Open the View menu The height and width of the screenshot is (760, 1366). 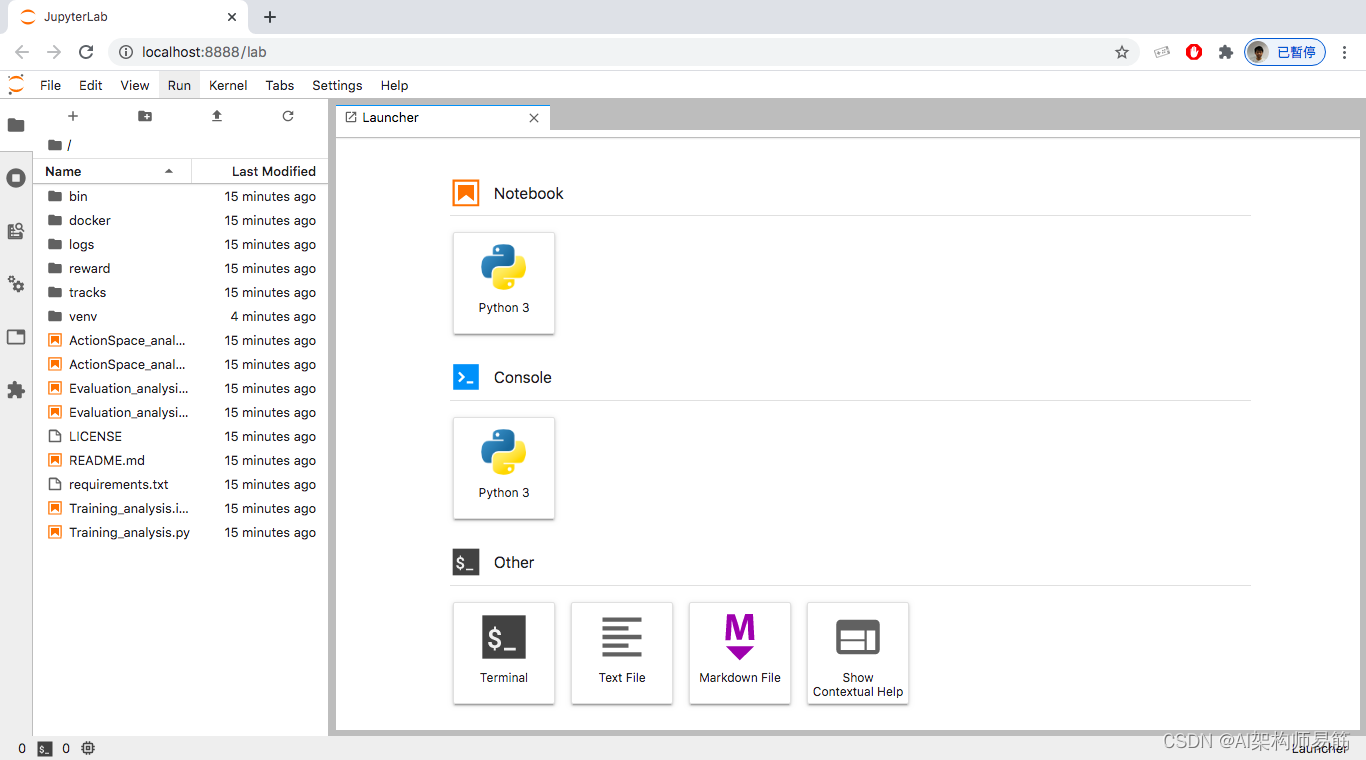pyautogui.click(x=135, y=85)
